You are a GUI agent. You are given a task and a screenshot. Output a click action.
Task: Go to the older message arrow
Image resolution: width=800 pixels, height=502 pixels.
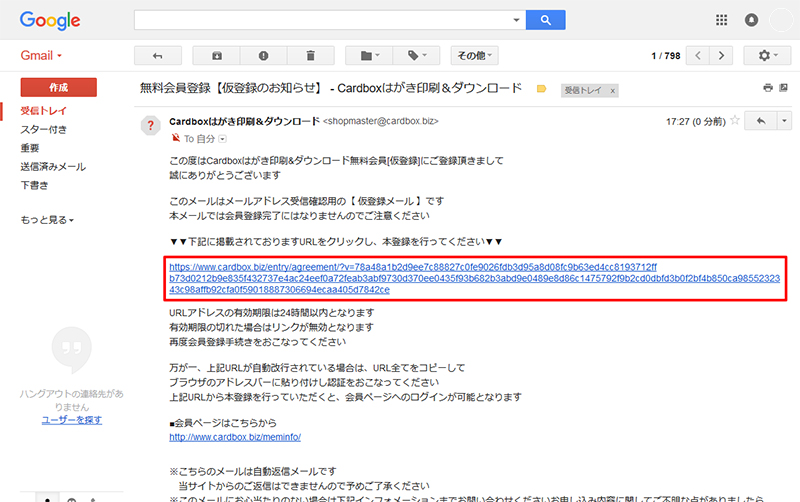tap(721, 56)
